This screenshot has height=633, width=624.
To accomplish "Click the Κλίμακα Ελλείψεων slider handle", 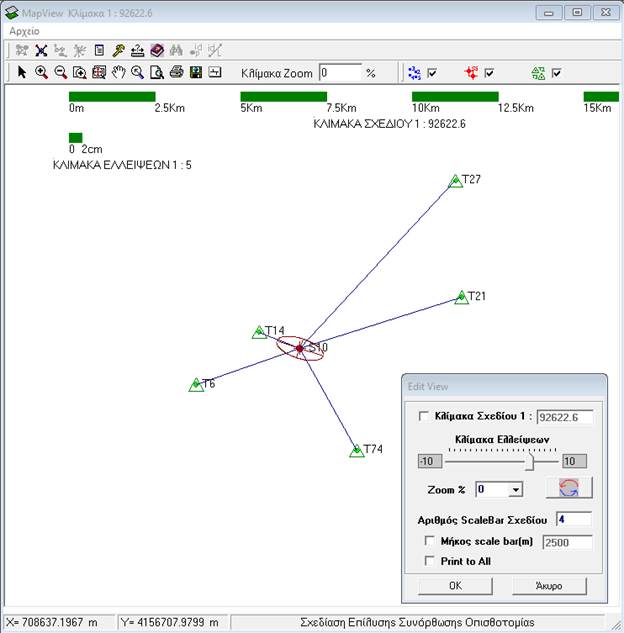I will (x=531, y=461).
